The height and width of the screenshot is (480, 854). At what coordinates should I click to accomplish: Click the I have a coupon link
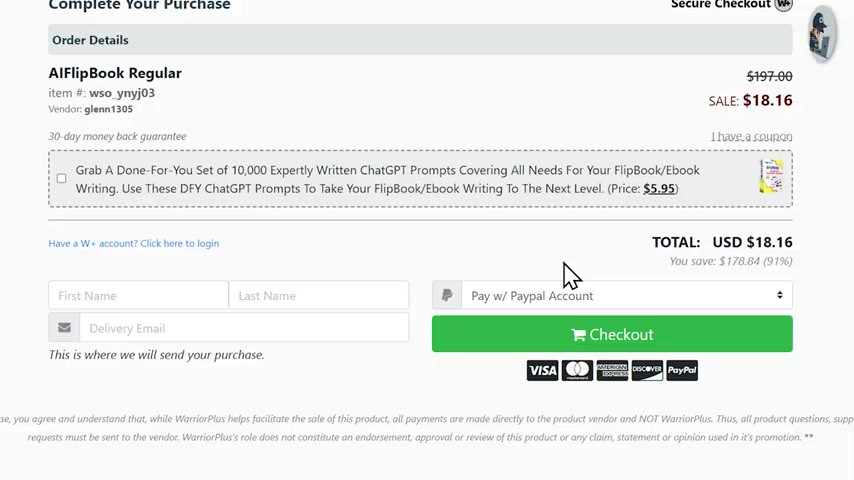[x=751, y=136]
